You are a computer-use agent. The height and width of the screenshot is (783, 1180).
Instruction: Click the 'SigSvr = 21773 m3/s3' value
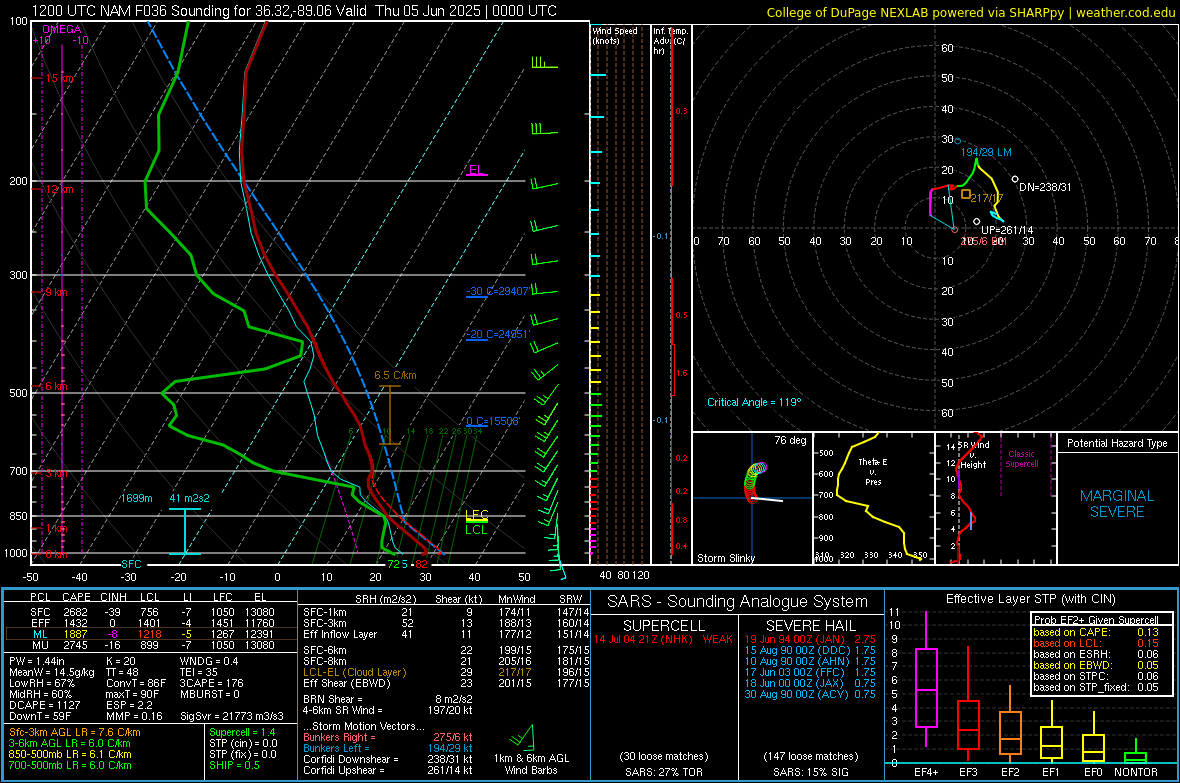232,716
